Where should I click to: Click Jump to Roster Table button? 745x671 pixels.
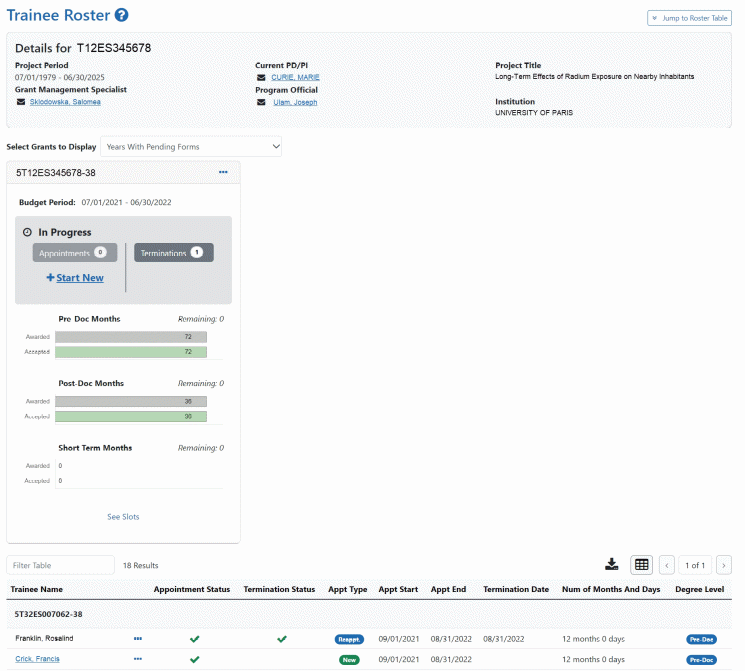[689, 18]
